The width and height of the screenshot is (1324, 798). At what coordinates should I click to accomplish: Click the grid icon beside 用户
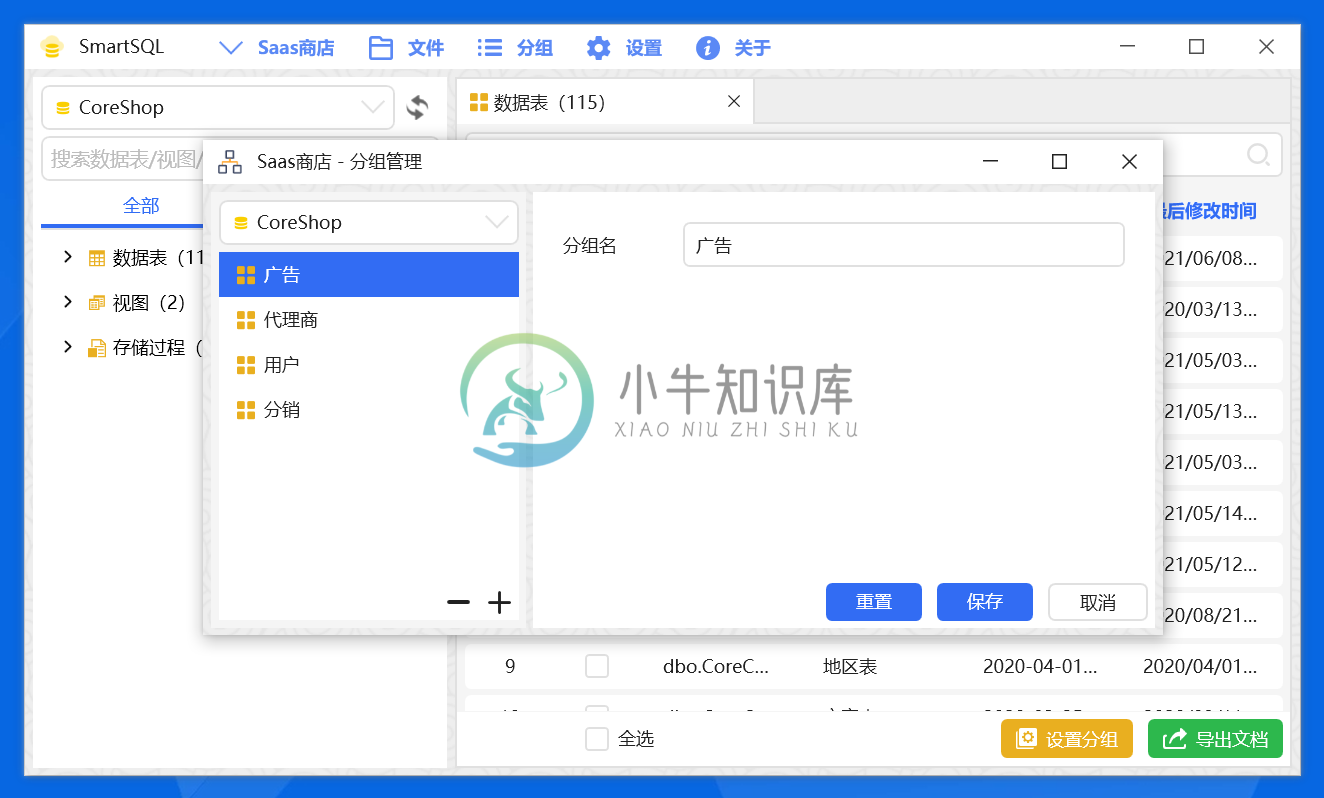[x=246, y=365]
